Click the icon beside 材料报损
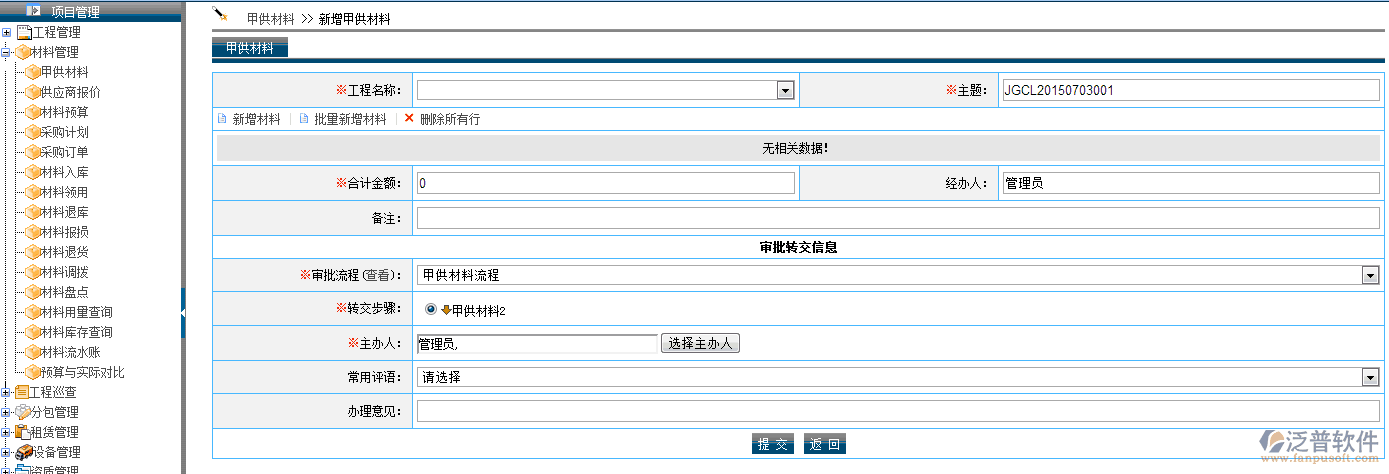This screenshot has height=474, width=1389. pos(33,232)
